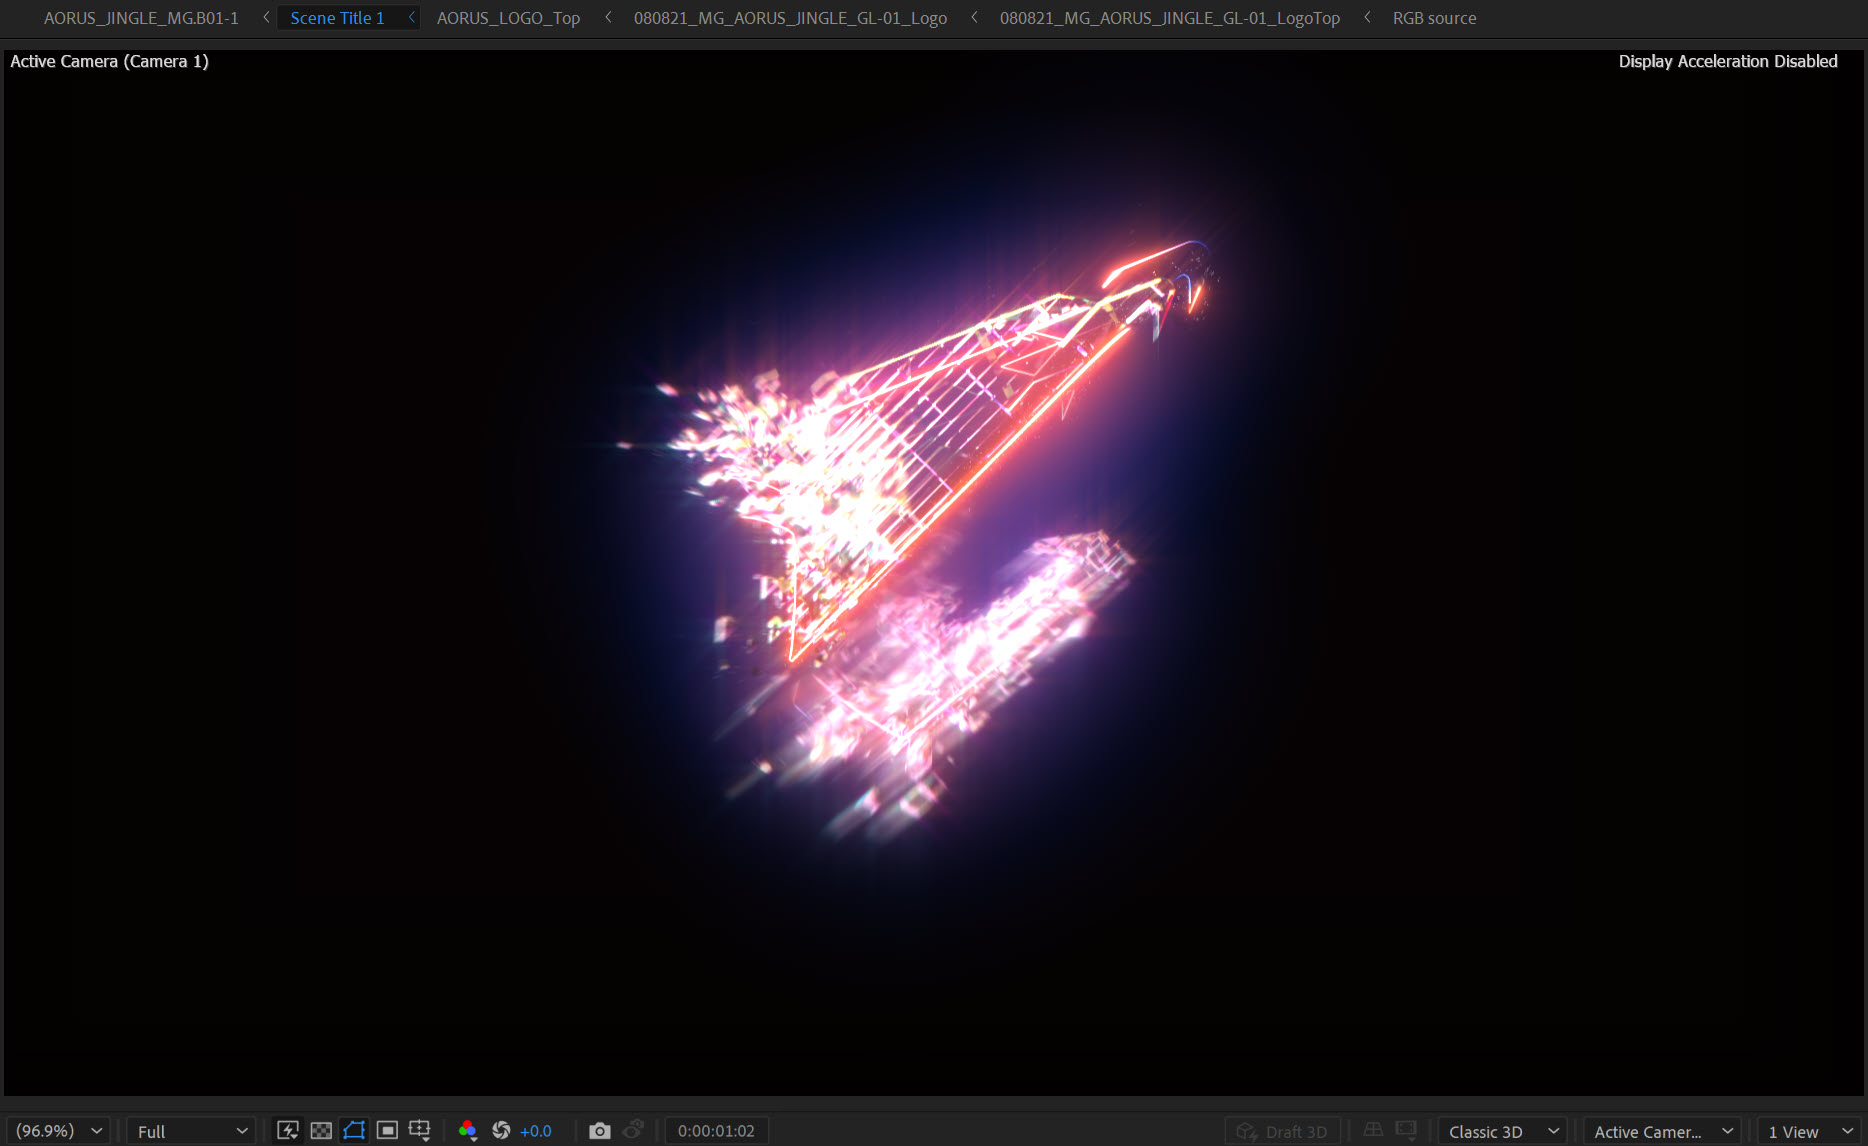The height and width of the screenshot is (1146, 1868).
Task: Toggle mask and shape path visibility
Action: 354,1131
